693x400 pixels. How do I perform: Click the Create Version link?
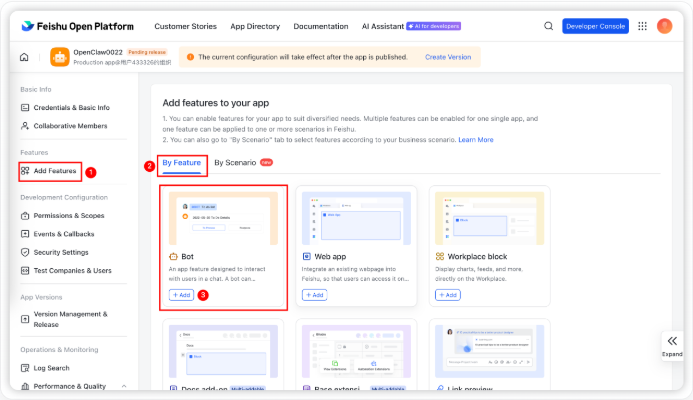coord(448,57)
